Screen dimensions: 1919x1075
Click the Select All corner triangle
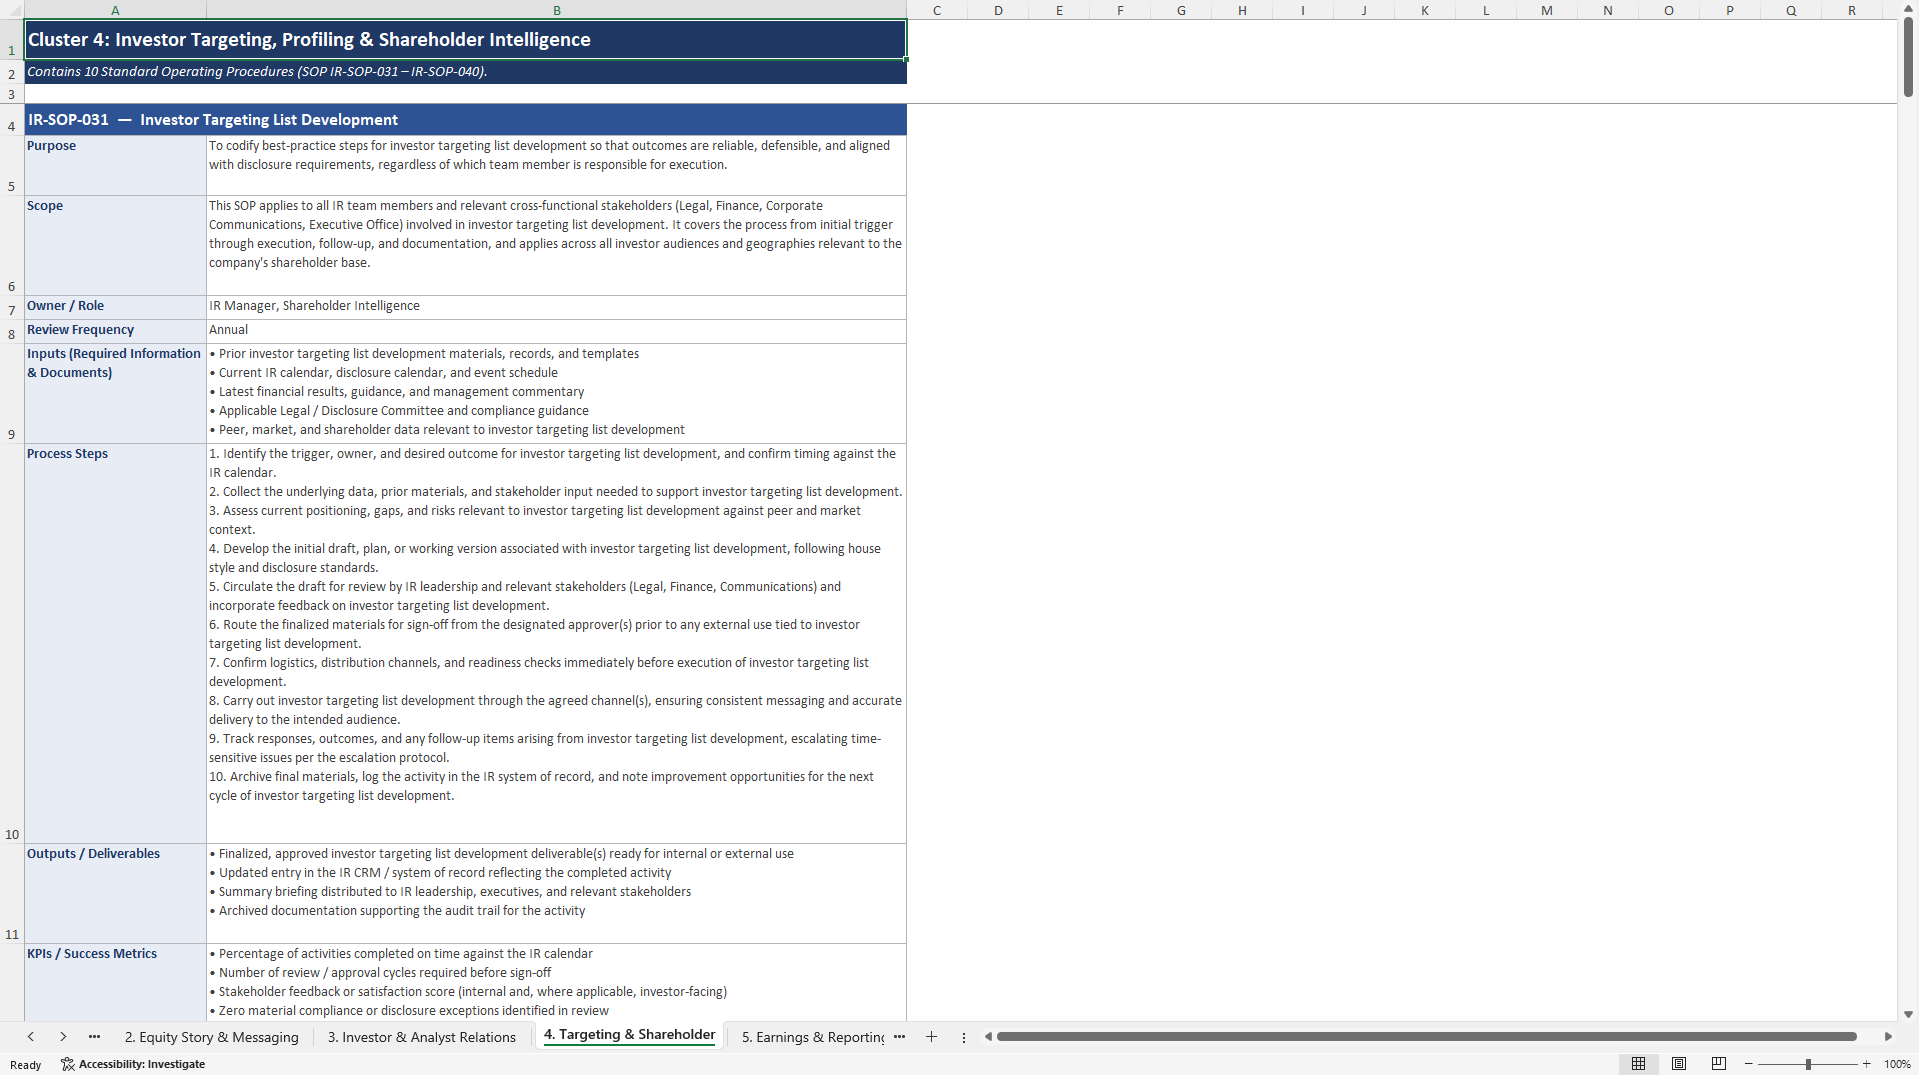point(12,10)
